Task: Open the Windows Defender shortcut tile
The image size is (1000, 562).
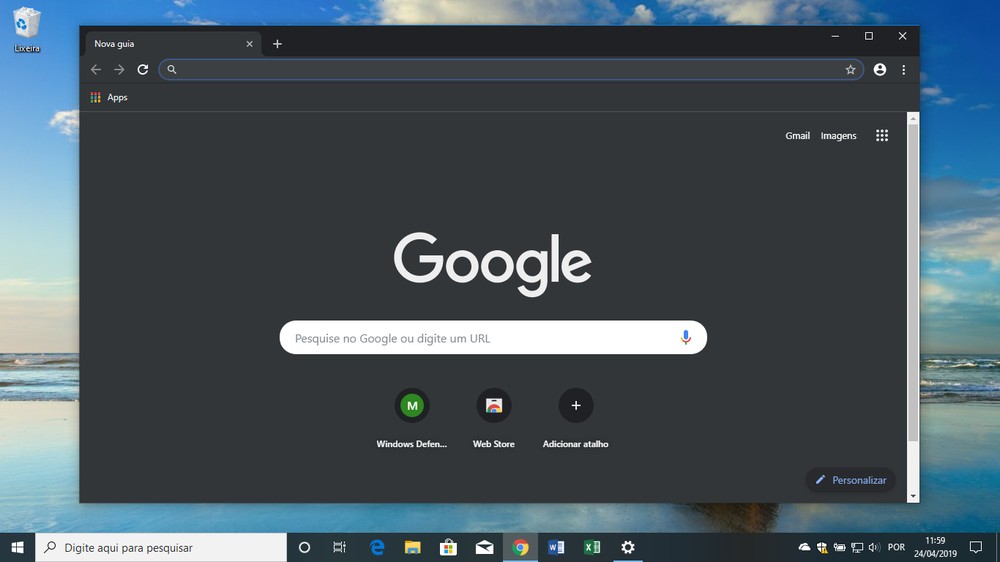Action: coord(411,418)
